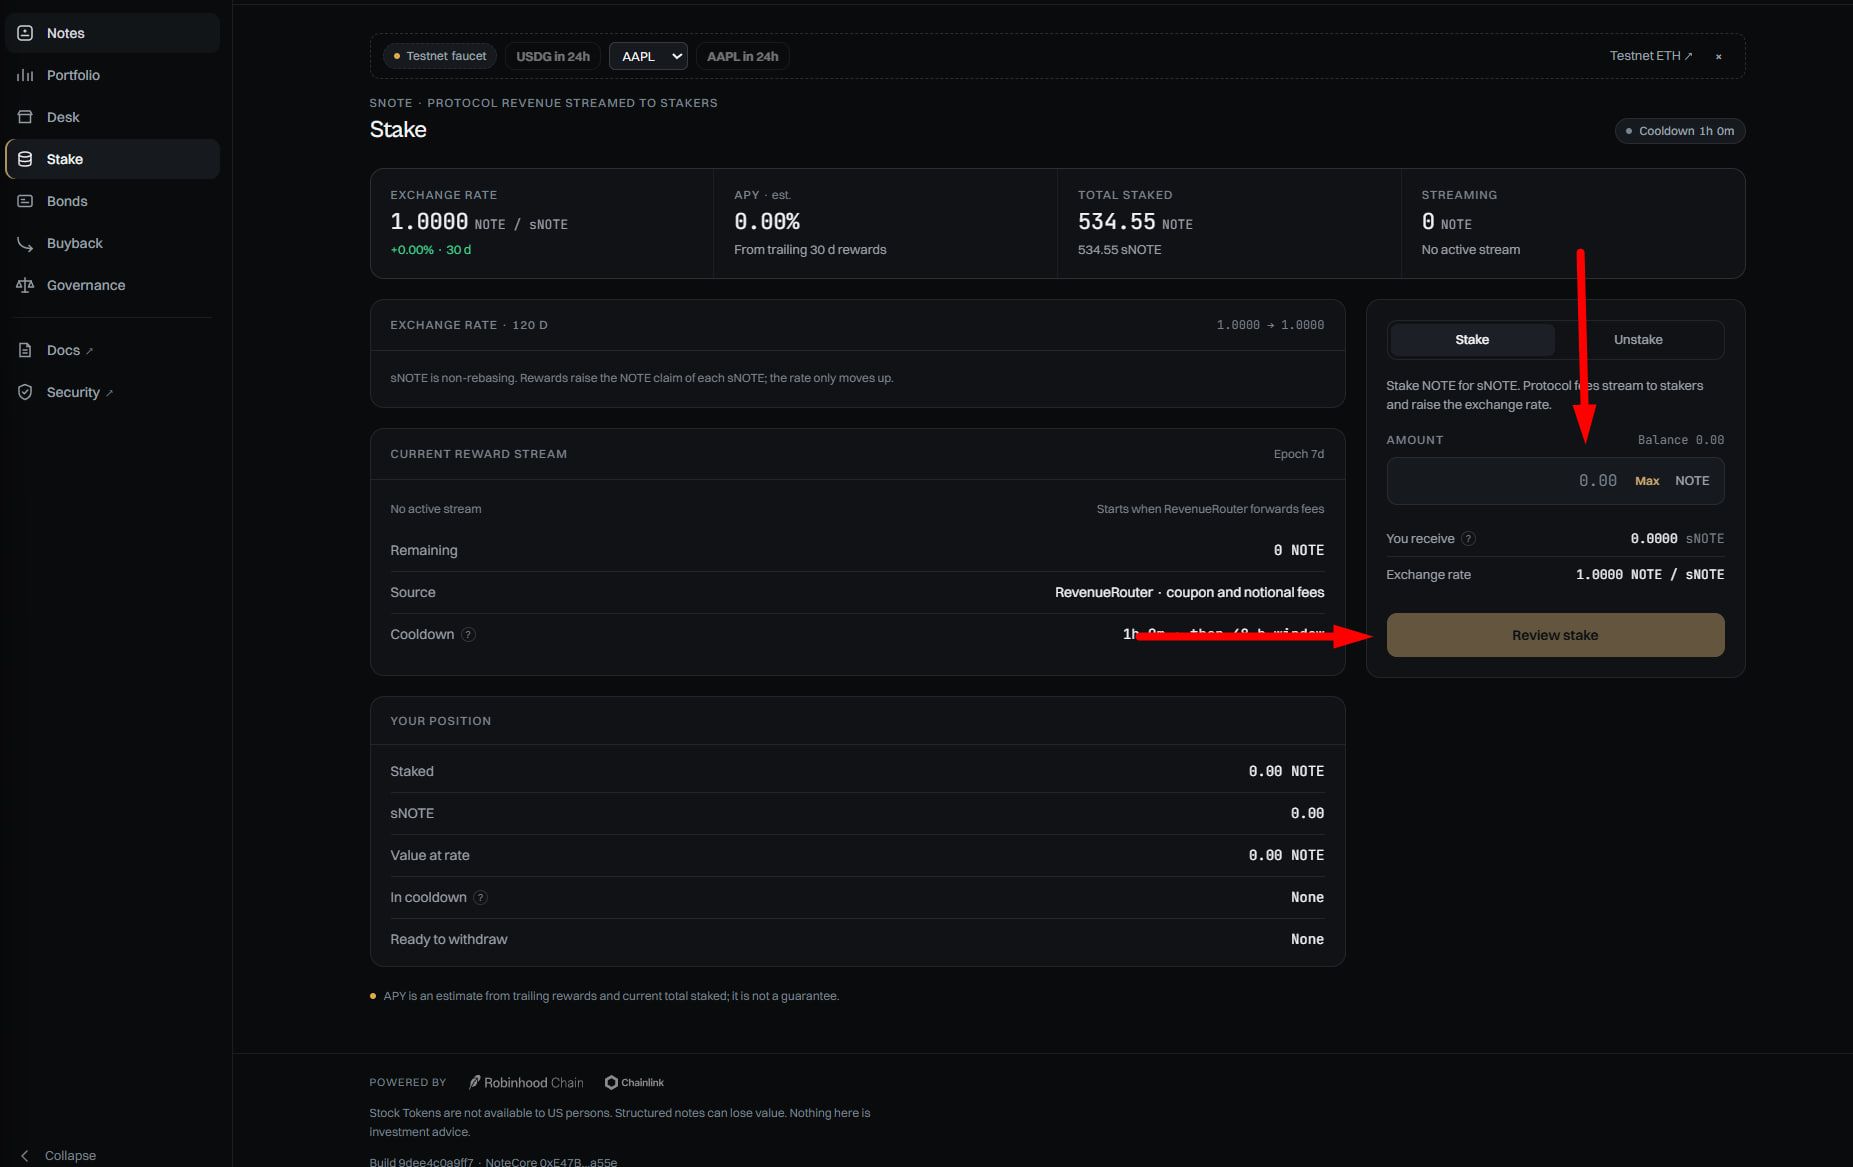1853x1167 pixels.
Task: Click the From trailing 30 d rewards text
Action: point(810,250)
